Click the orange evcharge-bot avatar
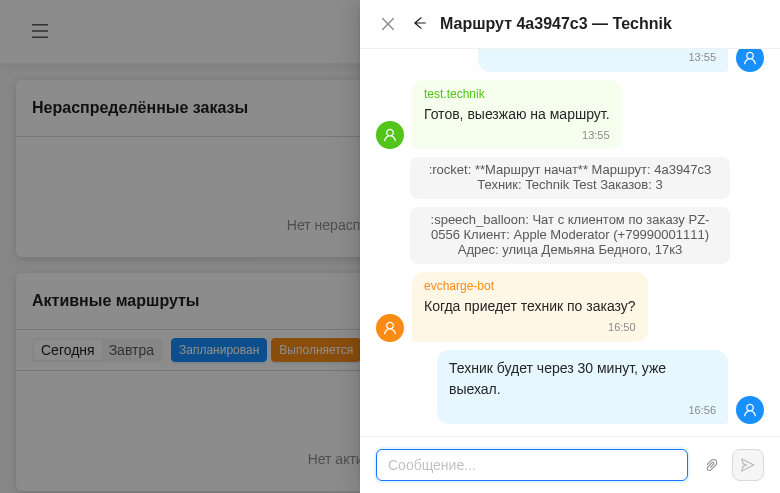 390,328
